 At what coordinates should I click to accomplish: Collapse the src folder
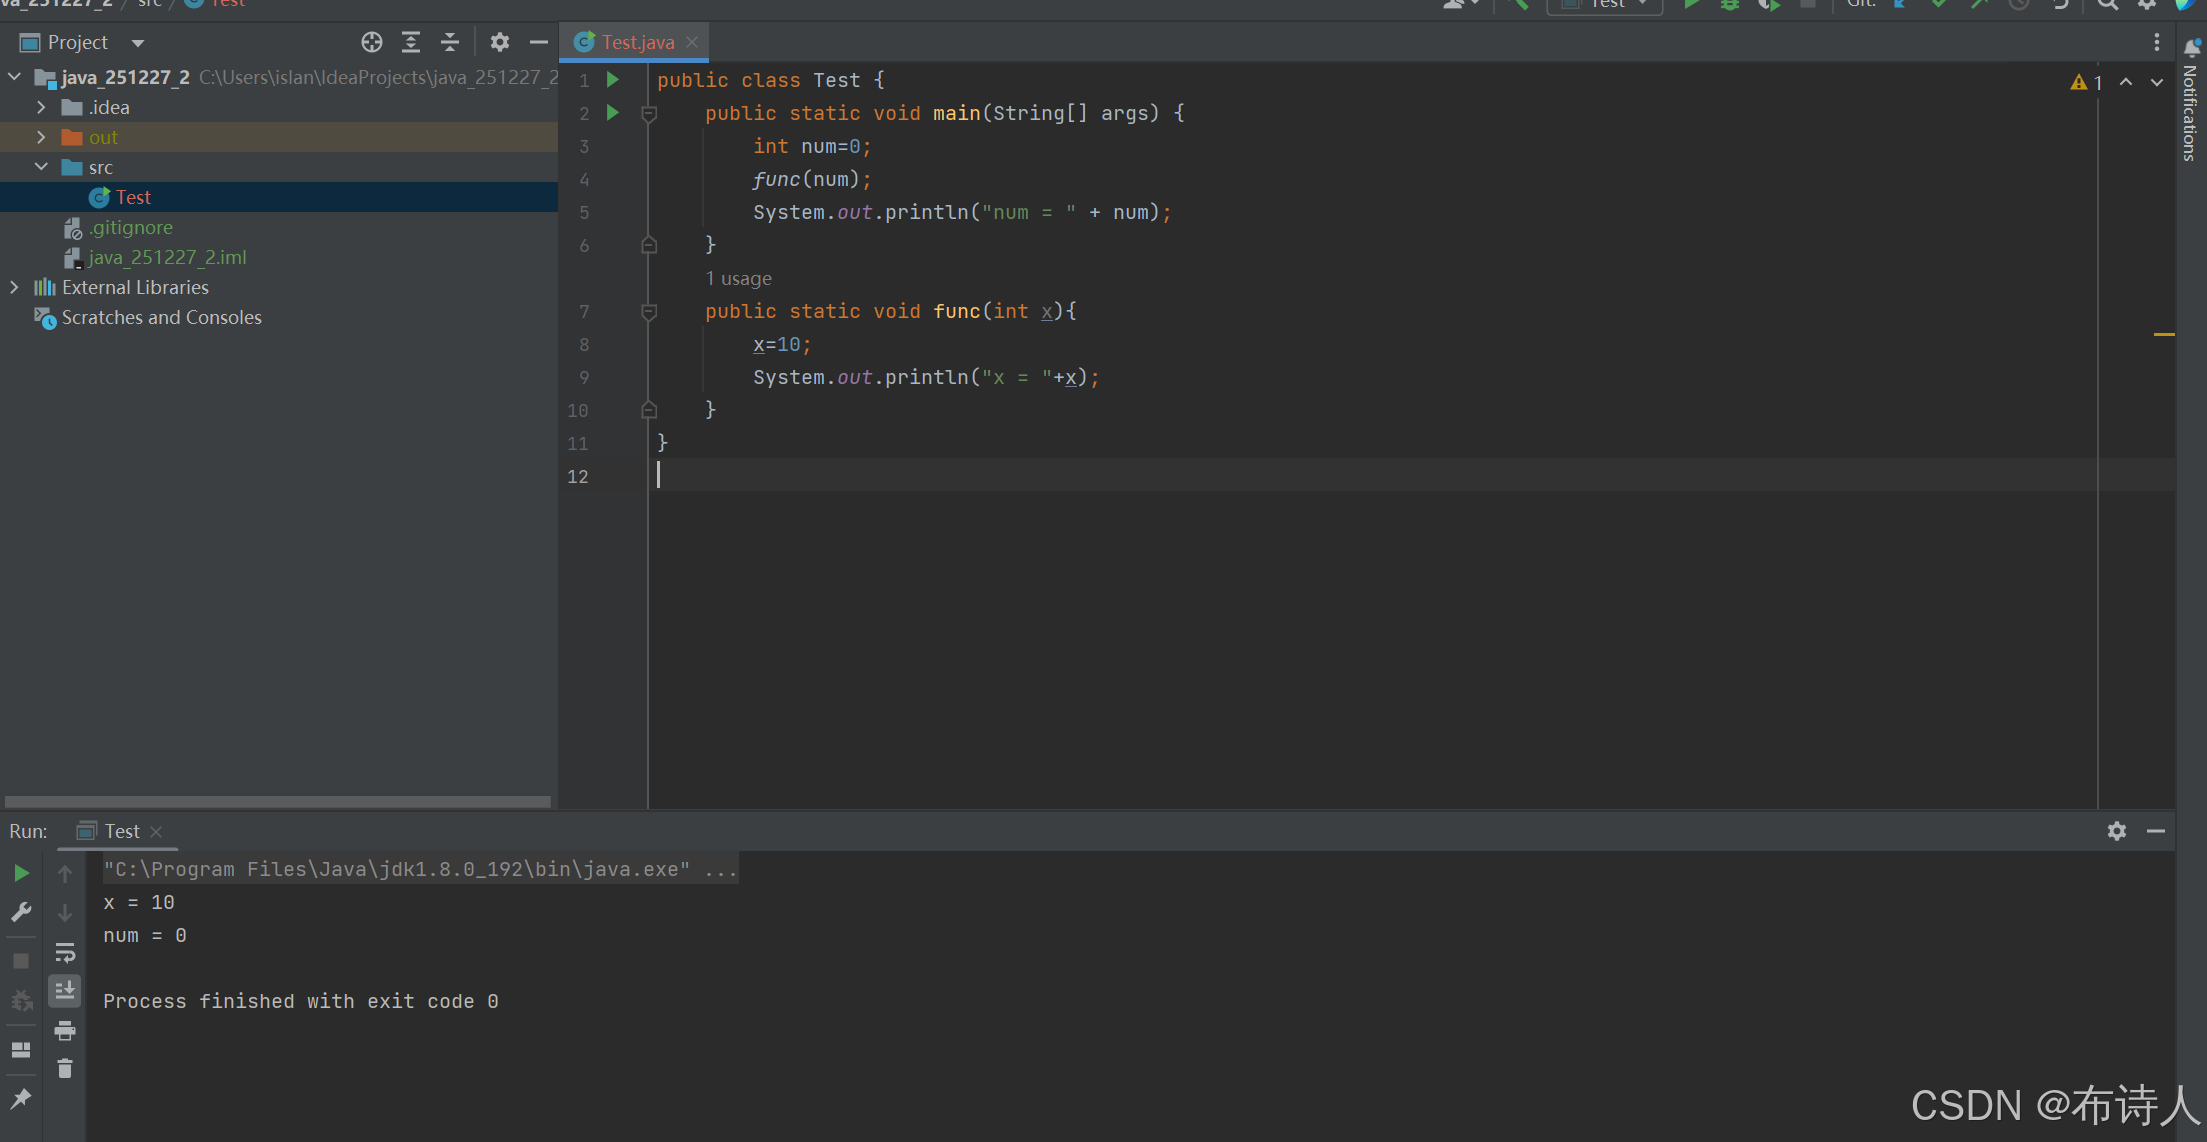click(41, 167)
